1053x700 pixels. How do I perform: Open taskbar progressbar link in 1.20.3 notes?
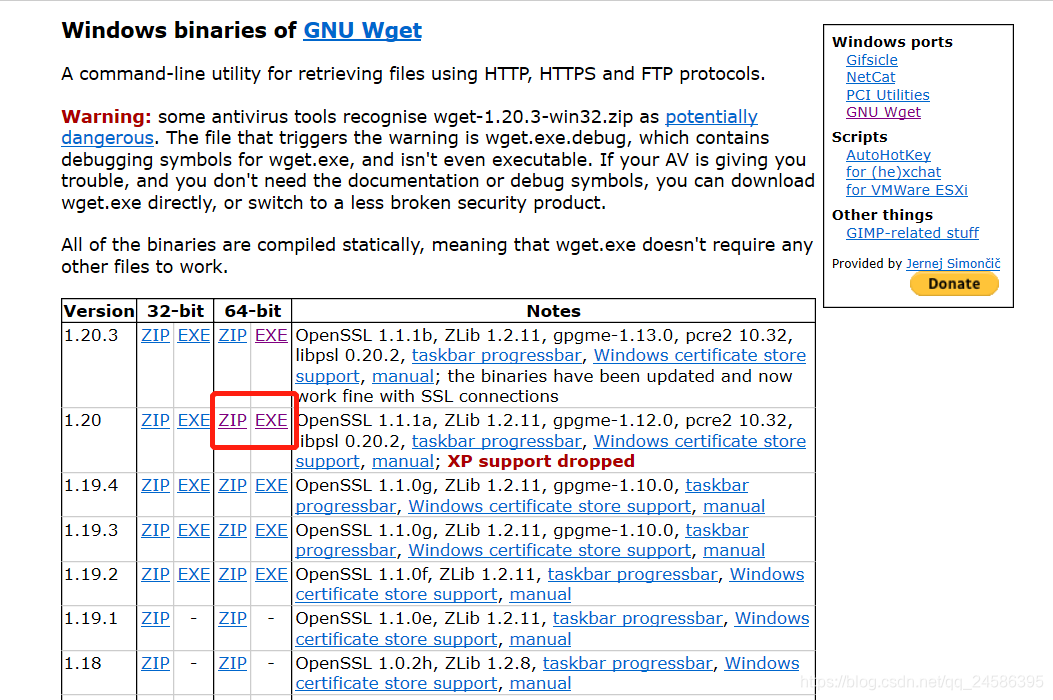coord(496,356)
